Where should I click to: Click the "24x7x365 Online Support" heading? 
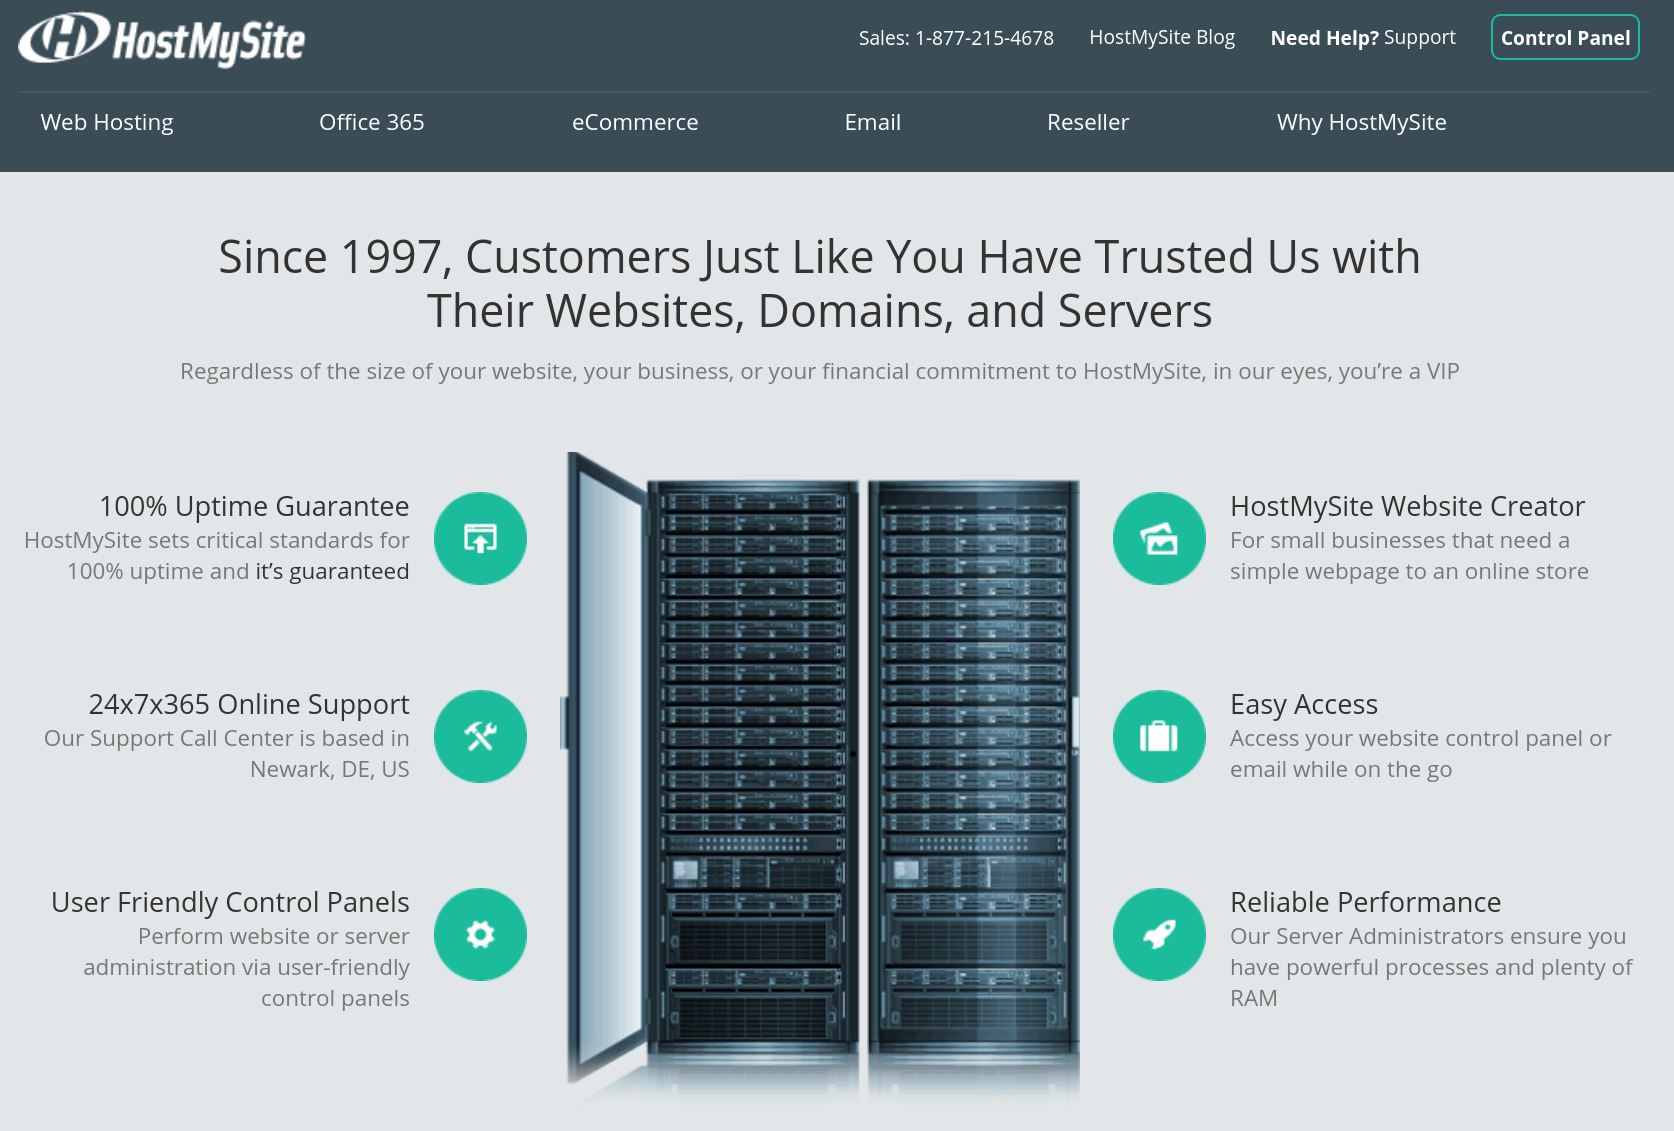[249, 704]
